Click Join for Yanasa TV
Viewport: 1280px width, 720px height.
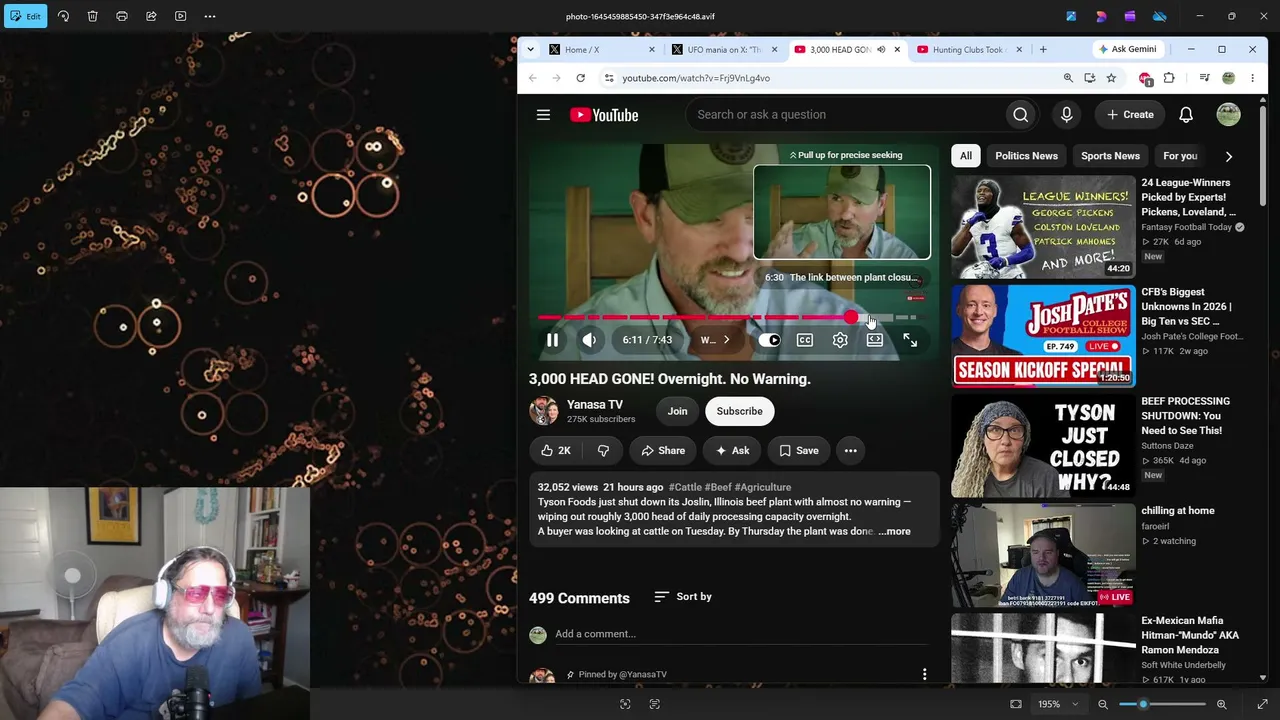pos(677,411)
